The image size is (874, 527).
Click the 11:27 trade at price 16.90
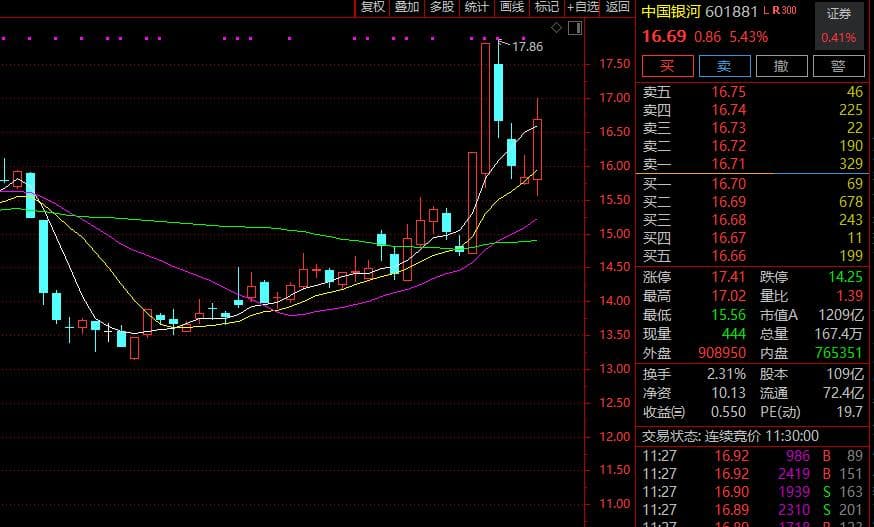click(752, 492)
